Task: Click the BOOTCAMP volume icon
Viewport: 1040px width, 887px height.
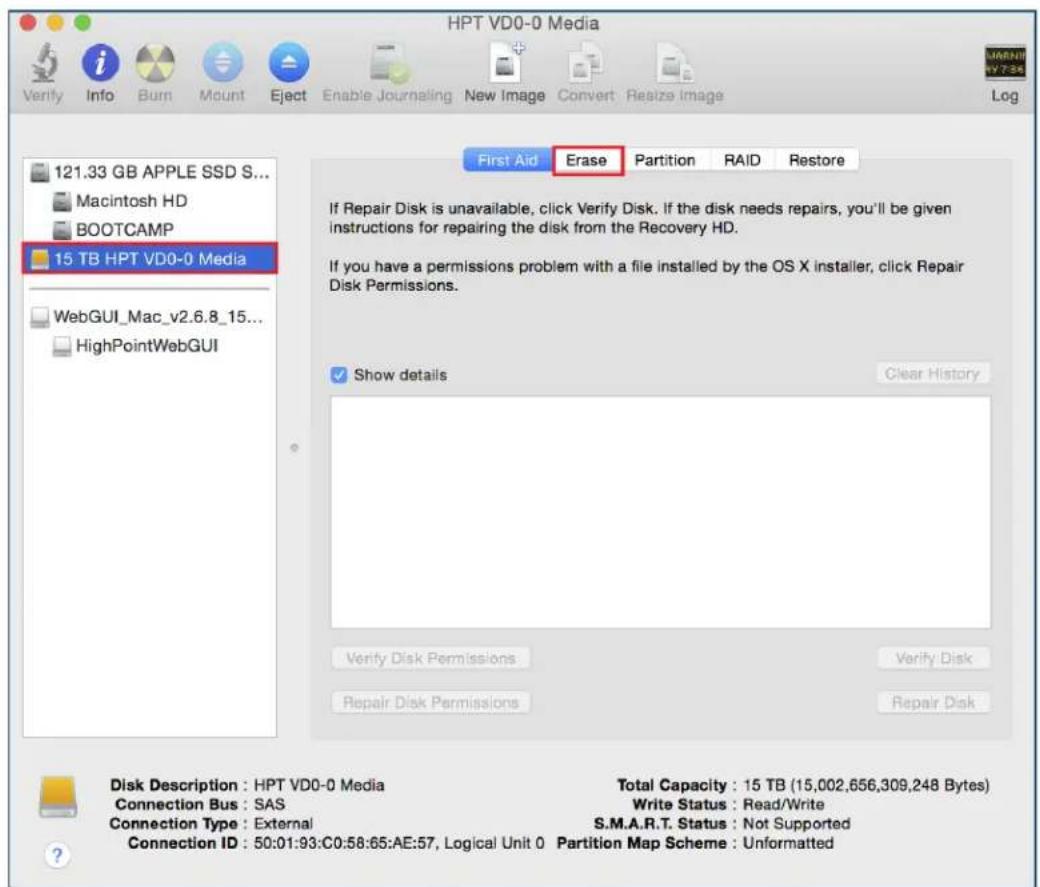Action: pyautogui.click(x=62, y=230)
